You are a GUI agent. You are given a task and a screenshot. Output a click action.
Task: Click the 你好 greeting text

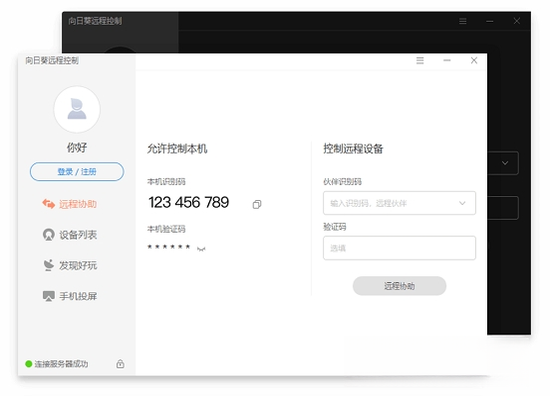(x=77, y=147)
